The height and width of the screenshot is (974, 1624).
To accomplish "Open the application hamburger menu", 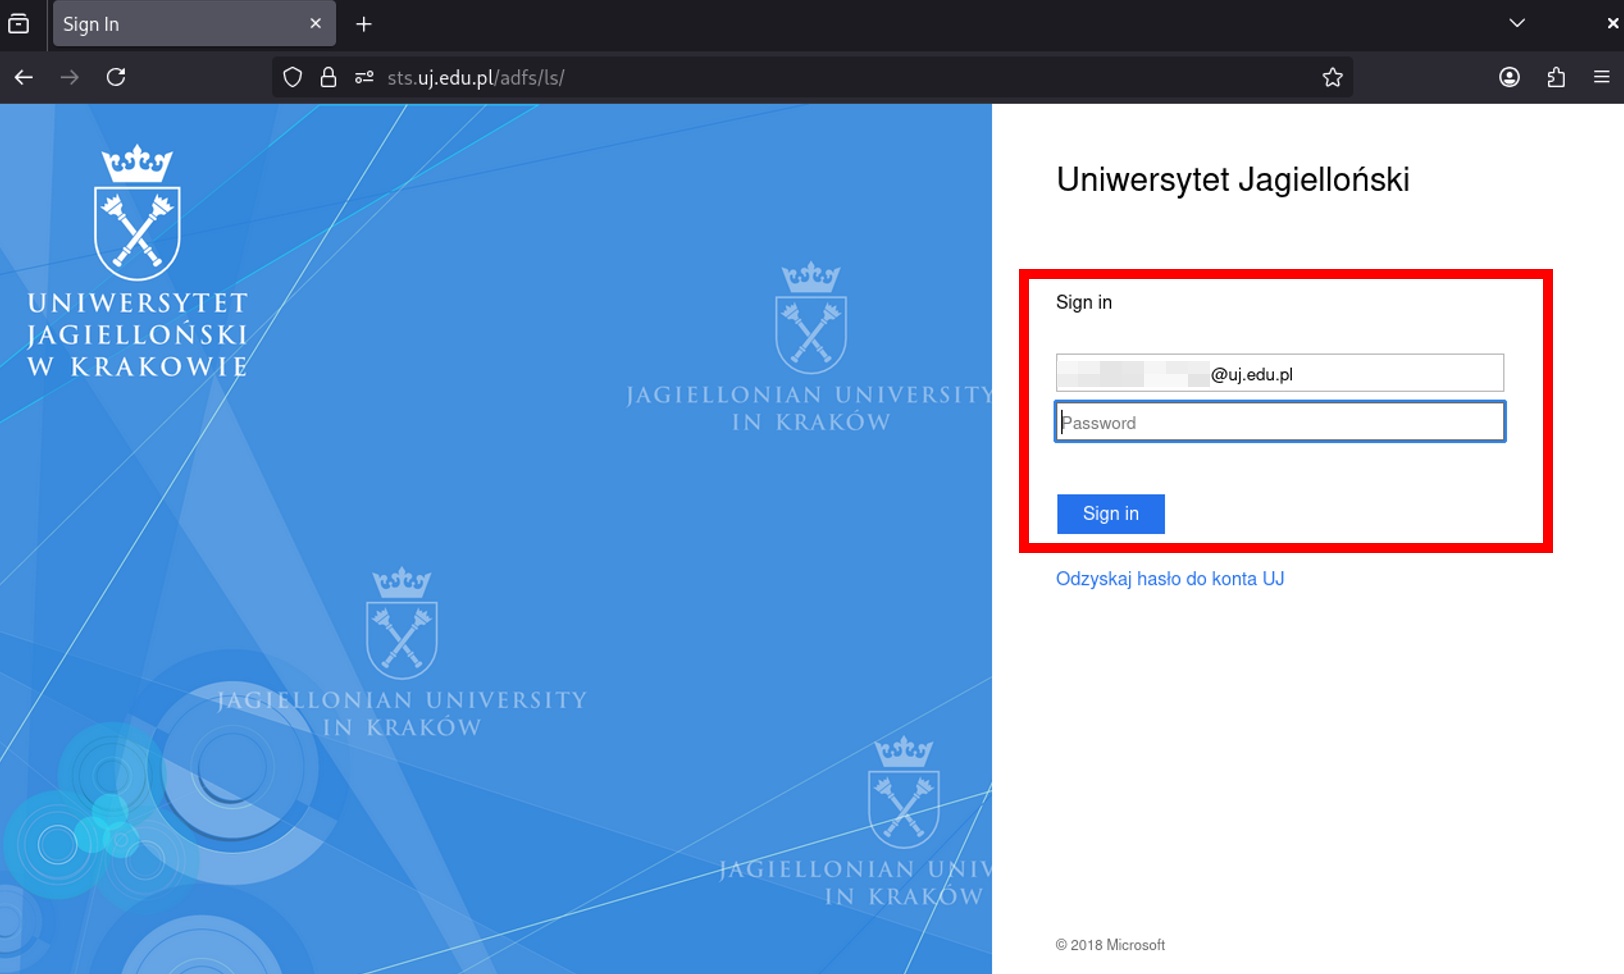I will [1601, 77].
